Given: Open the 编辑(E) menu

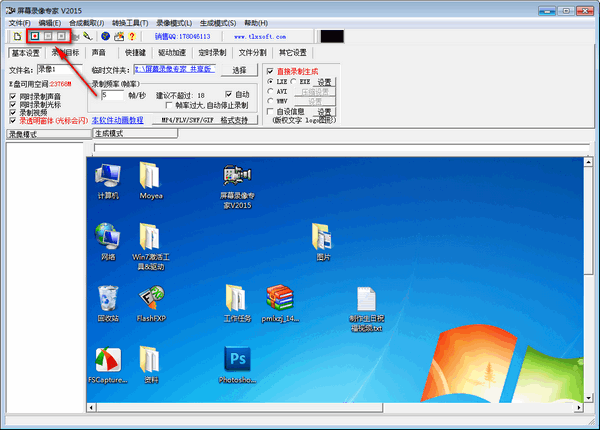Looking at the screenshot, I should pos(49,23).
